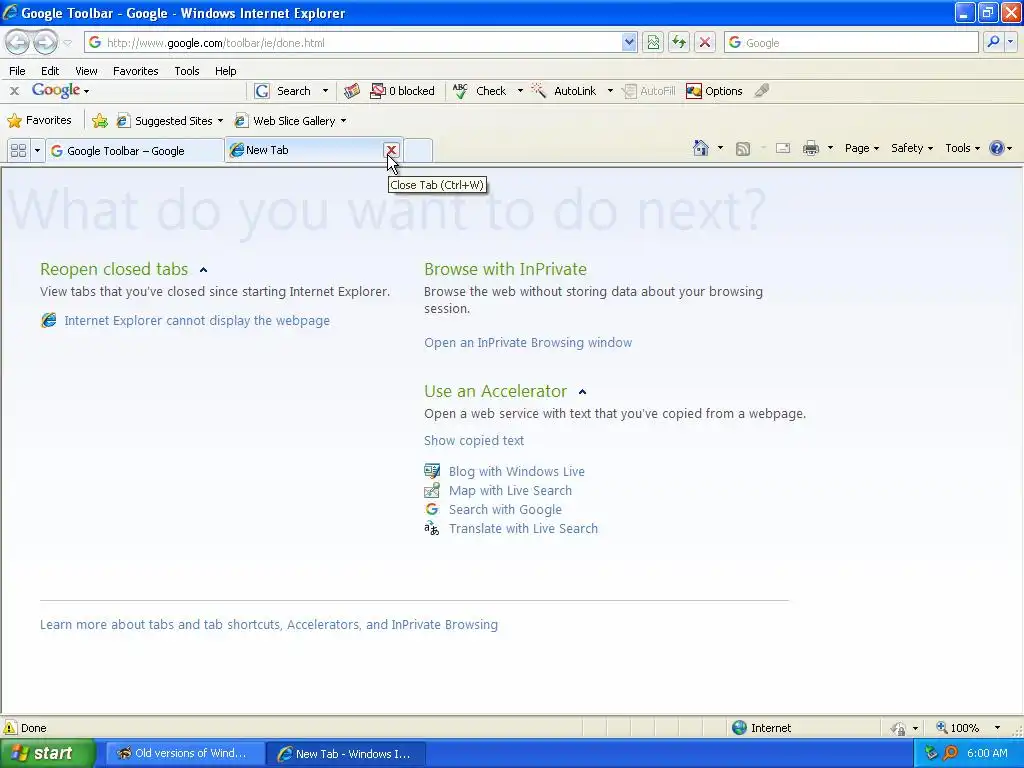
Task: Open the Favorites star button
Action: point(39,120)
